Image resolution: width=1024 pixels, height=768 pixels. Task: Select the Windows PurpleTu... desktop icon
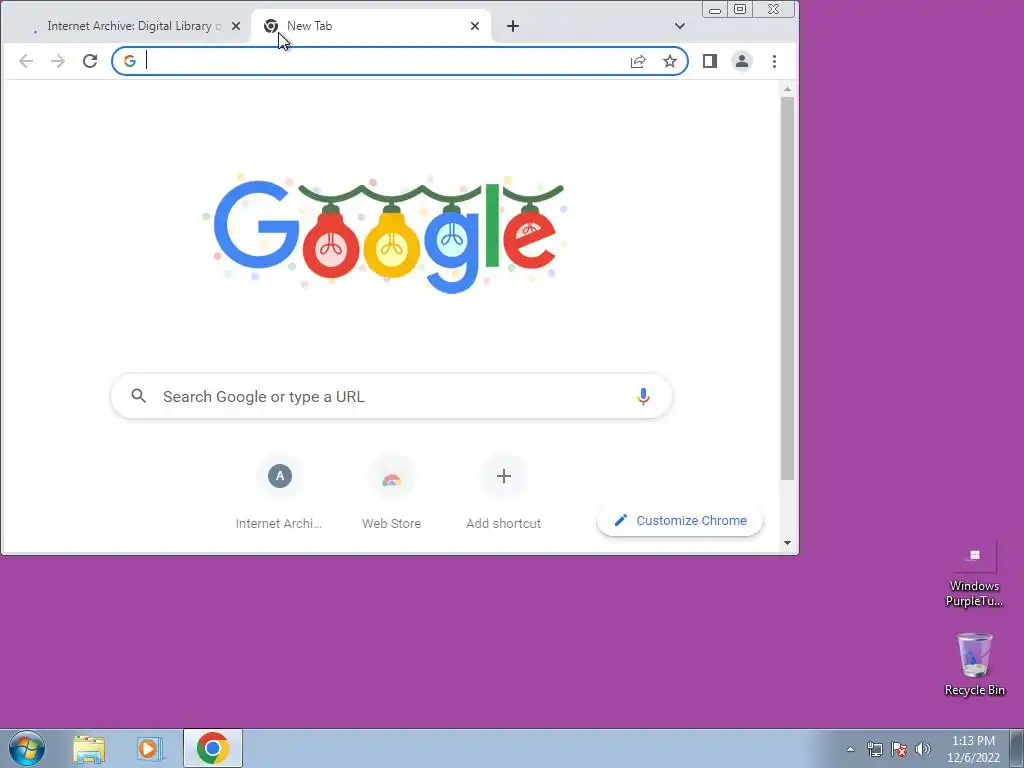tap(974, 575)
